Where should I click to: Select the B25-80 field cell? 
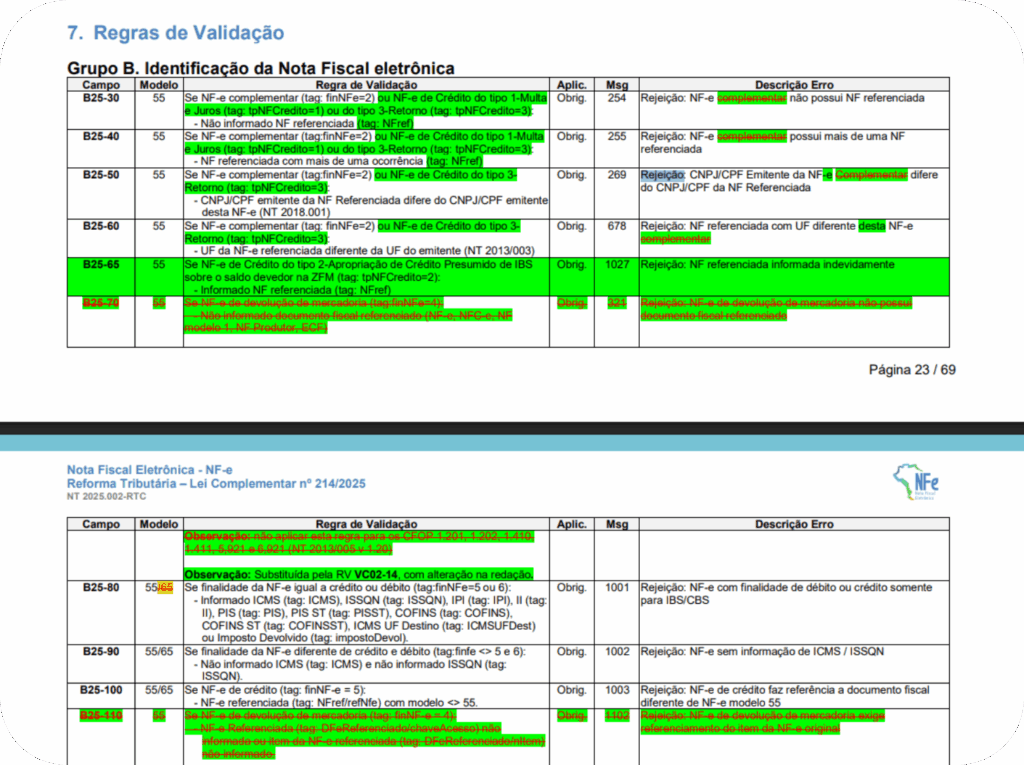[x=100, y=588]
